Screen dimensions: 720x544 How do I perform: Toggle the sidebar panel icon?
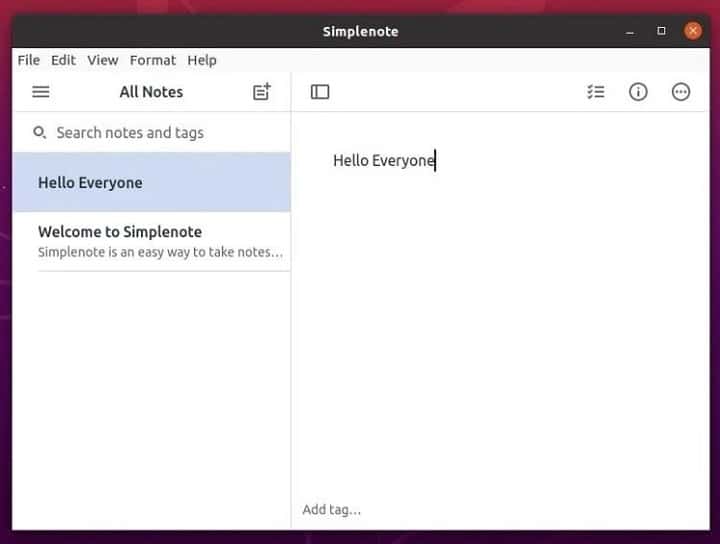click(x=320, y=92)
